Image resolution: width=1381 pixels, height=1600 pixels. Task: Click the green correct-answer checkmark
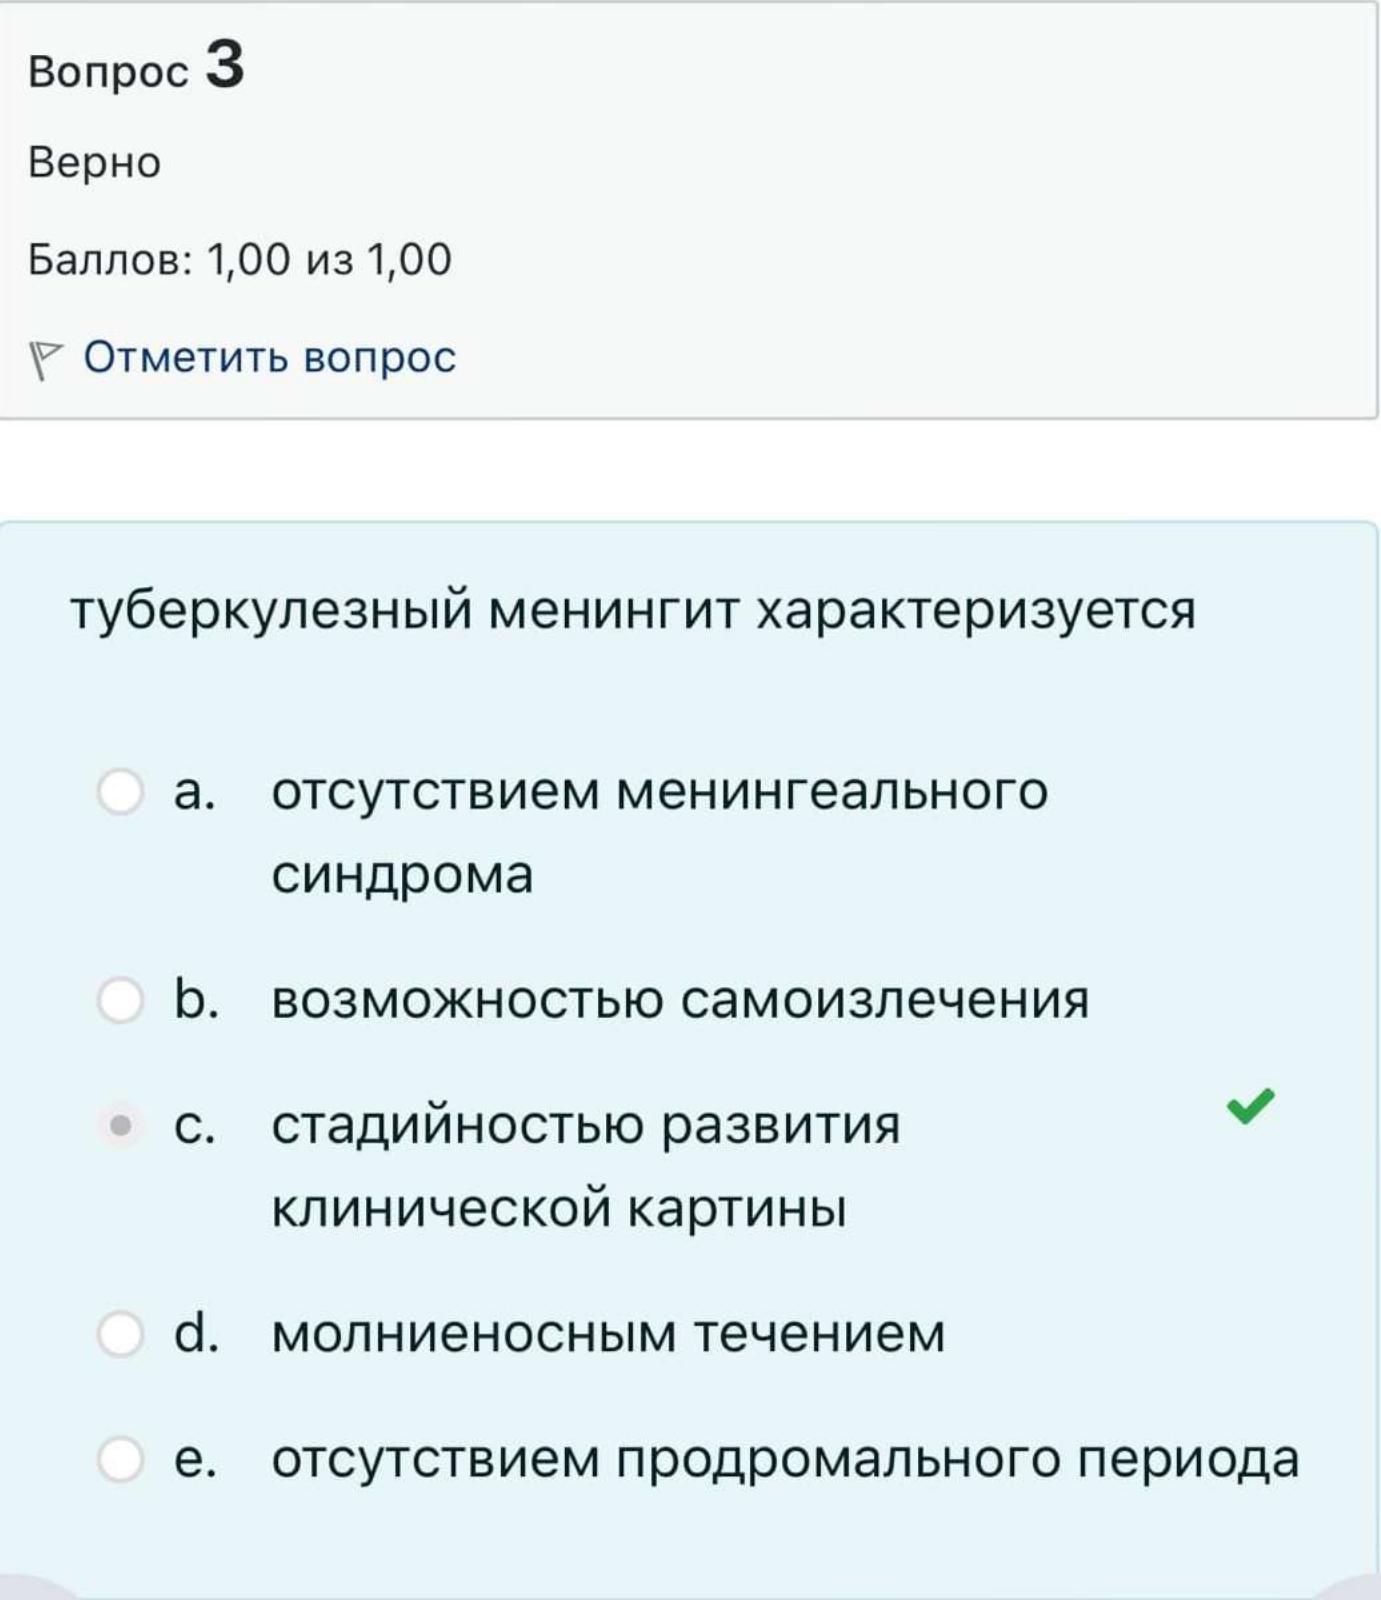1251,1106
